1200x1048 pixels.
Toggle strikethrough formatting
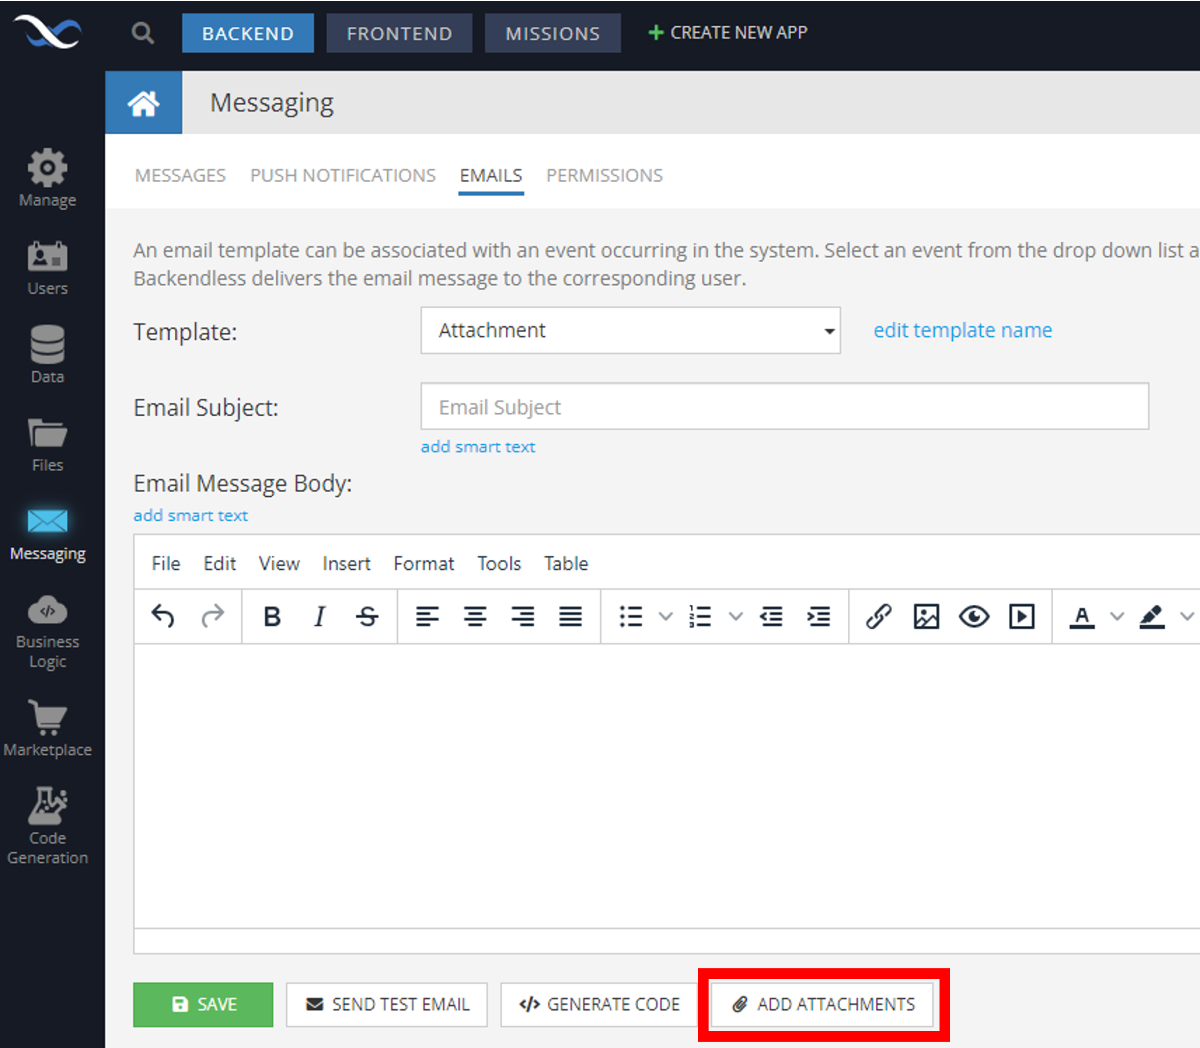(x=367, y=616)
